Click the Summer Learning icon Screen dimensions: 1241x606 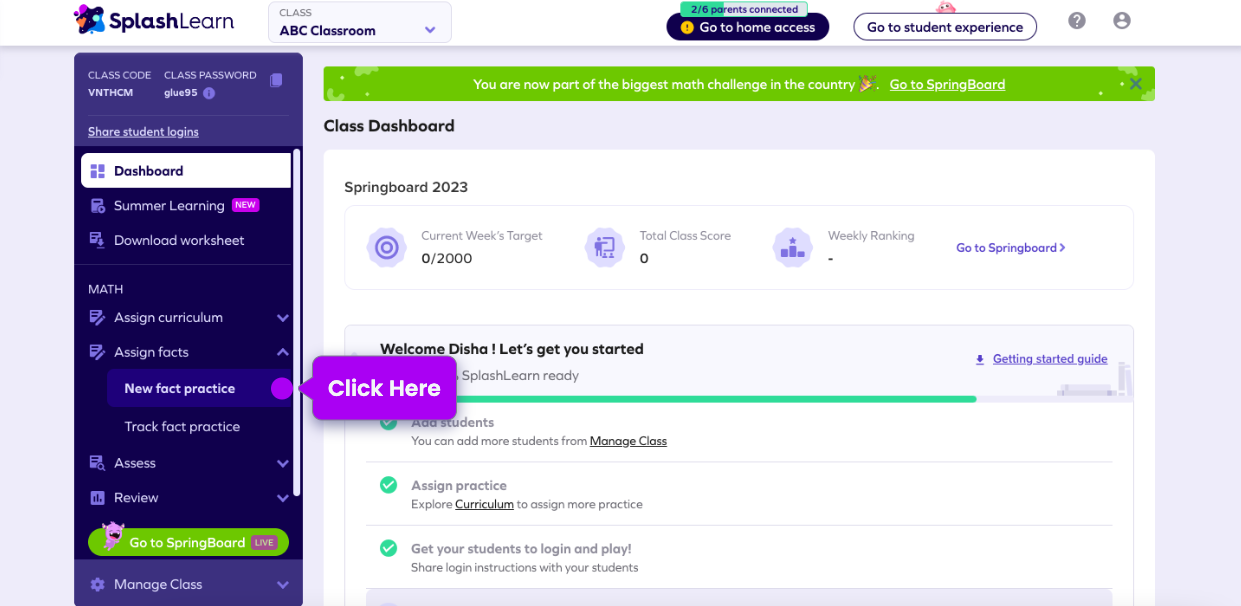point(98,206)
